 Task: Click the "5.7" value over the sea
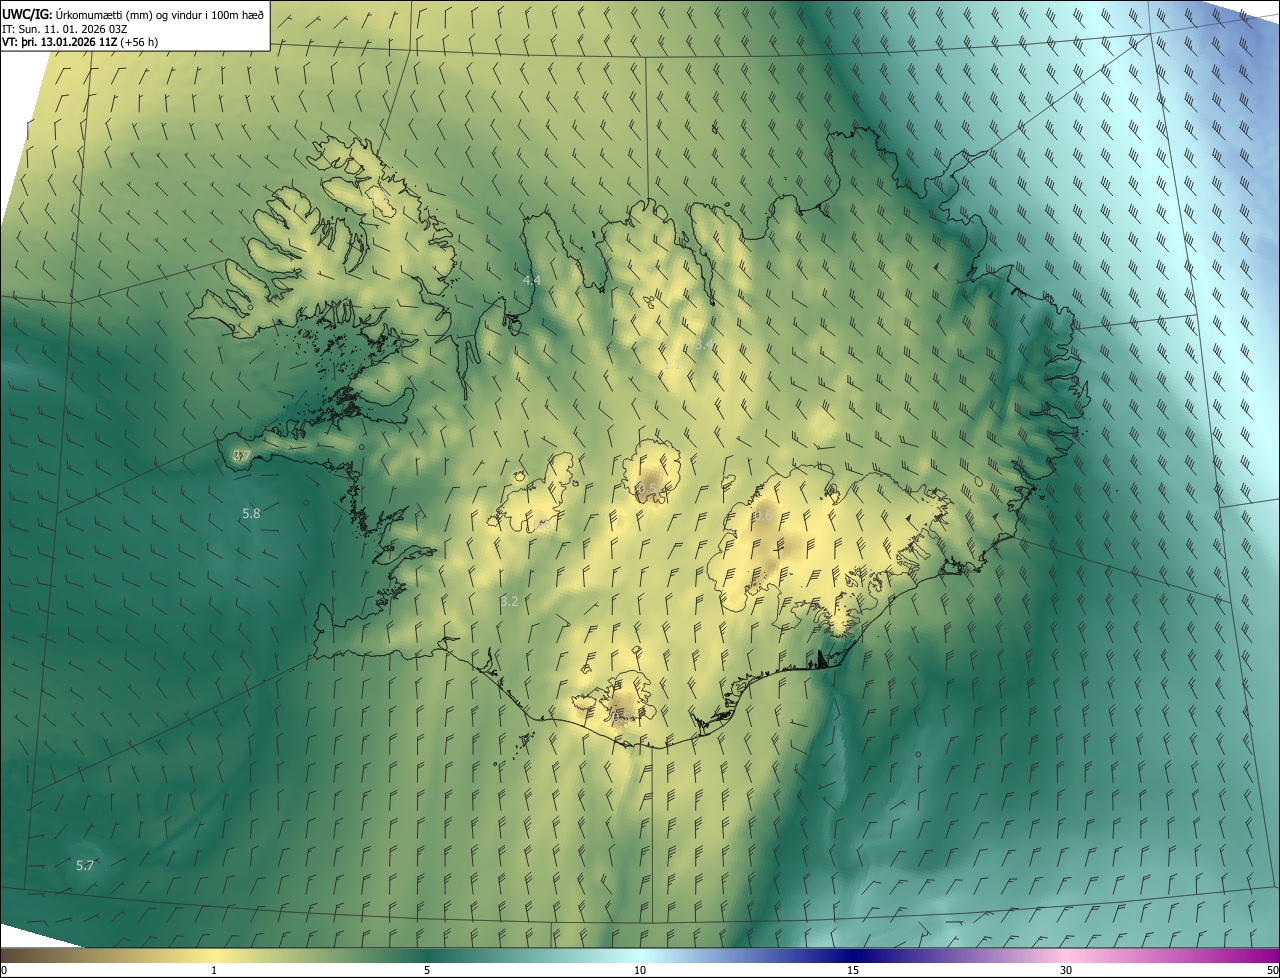[85, 865]
